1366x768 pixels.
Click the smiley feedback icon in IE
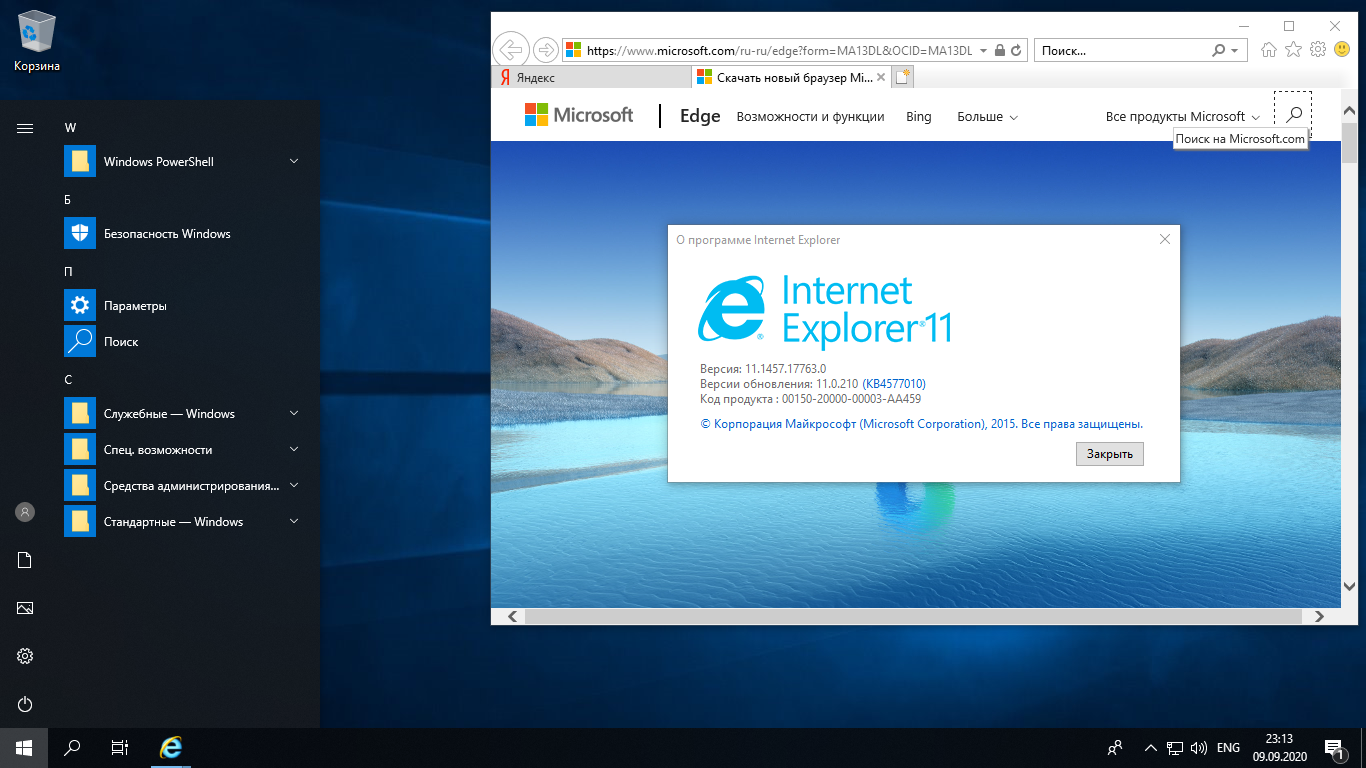(1342, 49)
